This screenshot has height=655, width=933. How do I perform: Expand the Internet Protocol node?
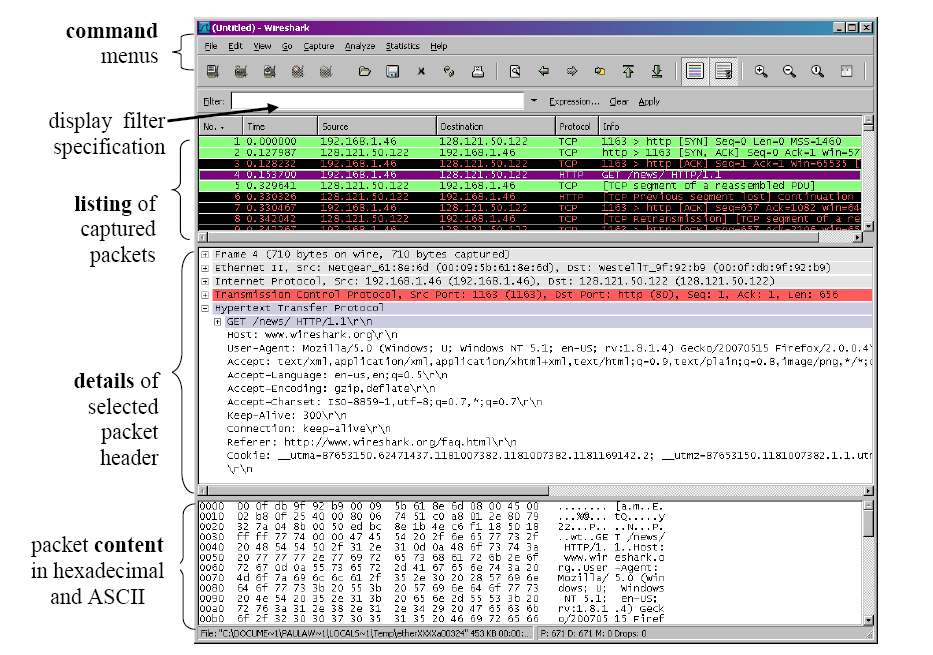coord(205,281)
